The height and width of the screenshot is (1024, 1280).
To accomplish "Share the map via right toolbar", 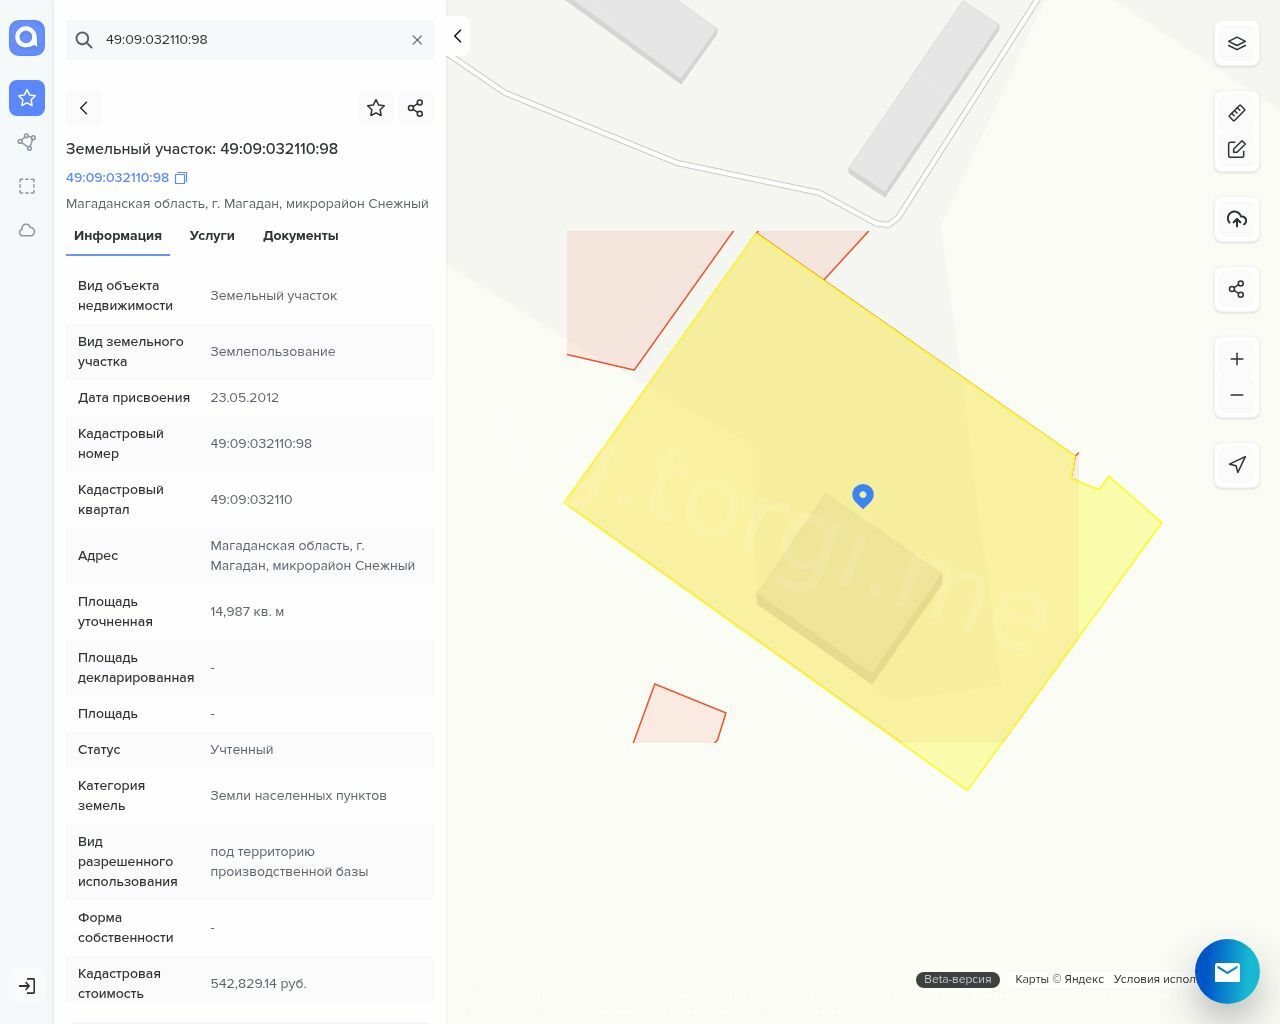I will [1237, 289].
